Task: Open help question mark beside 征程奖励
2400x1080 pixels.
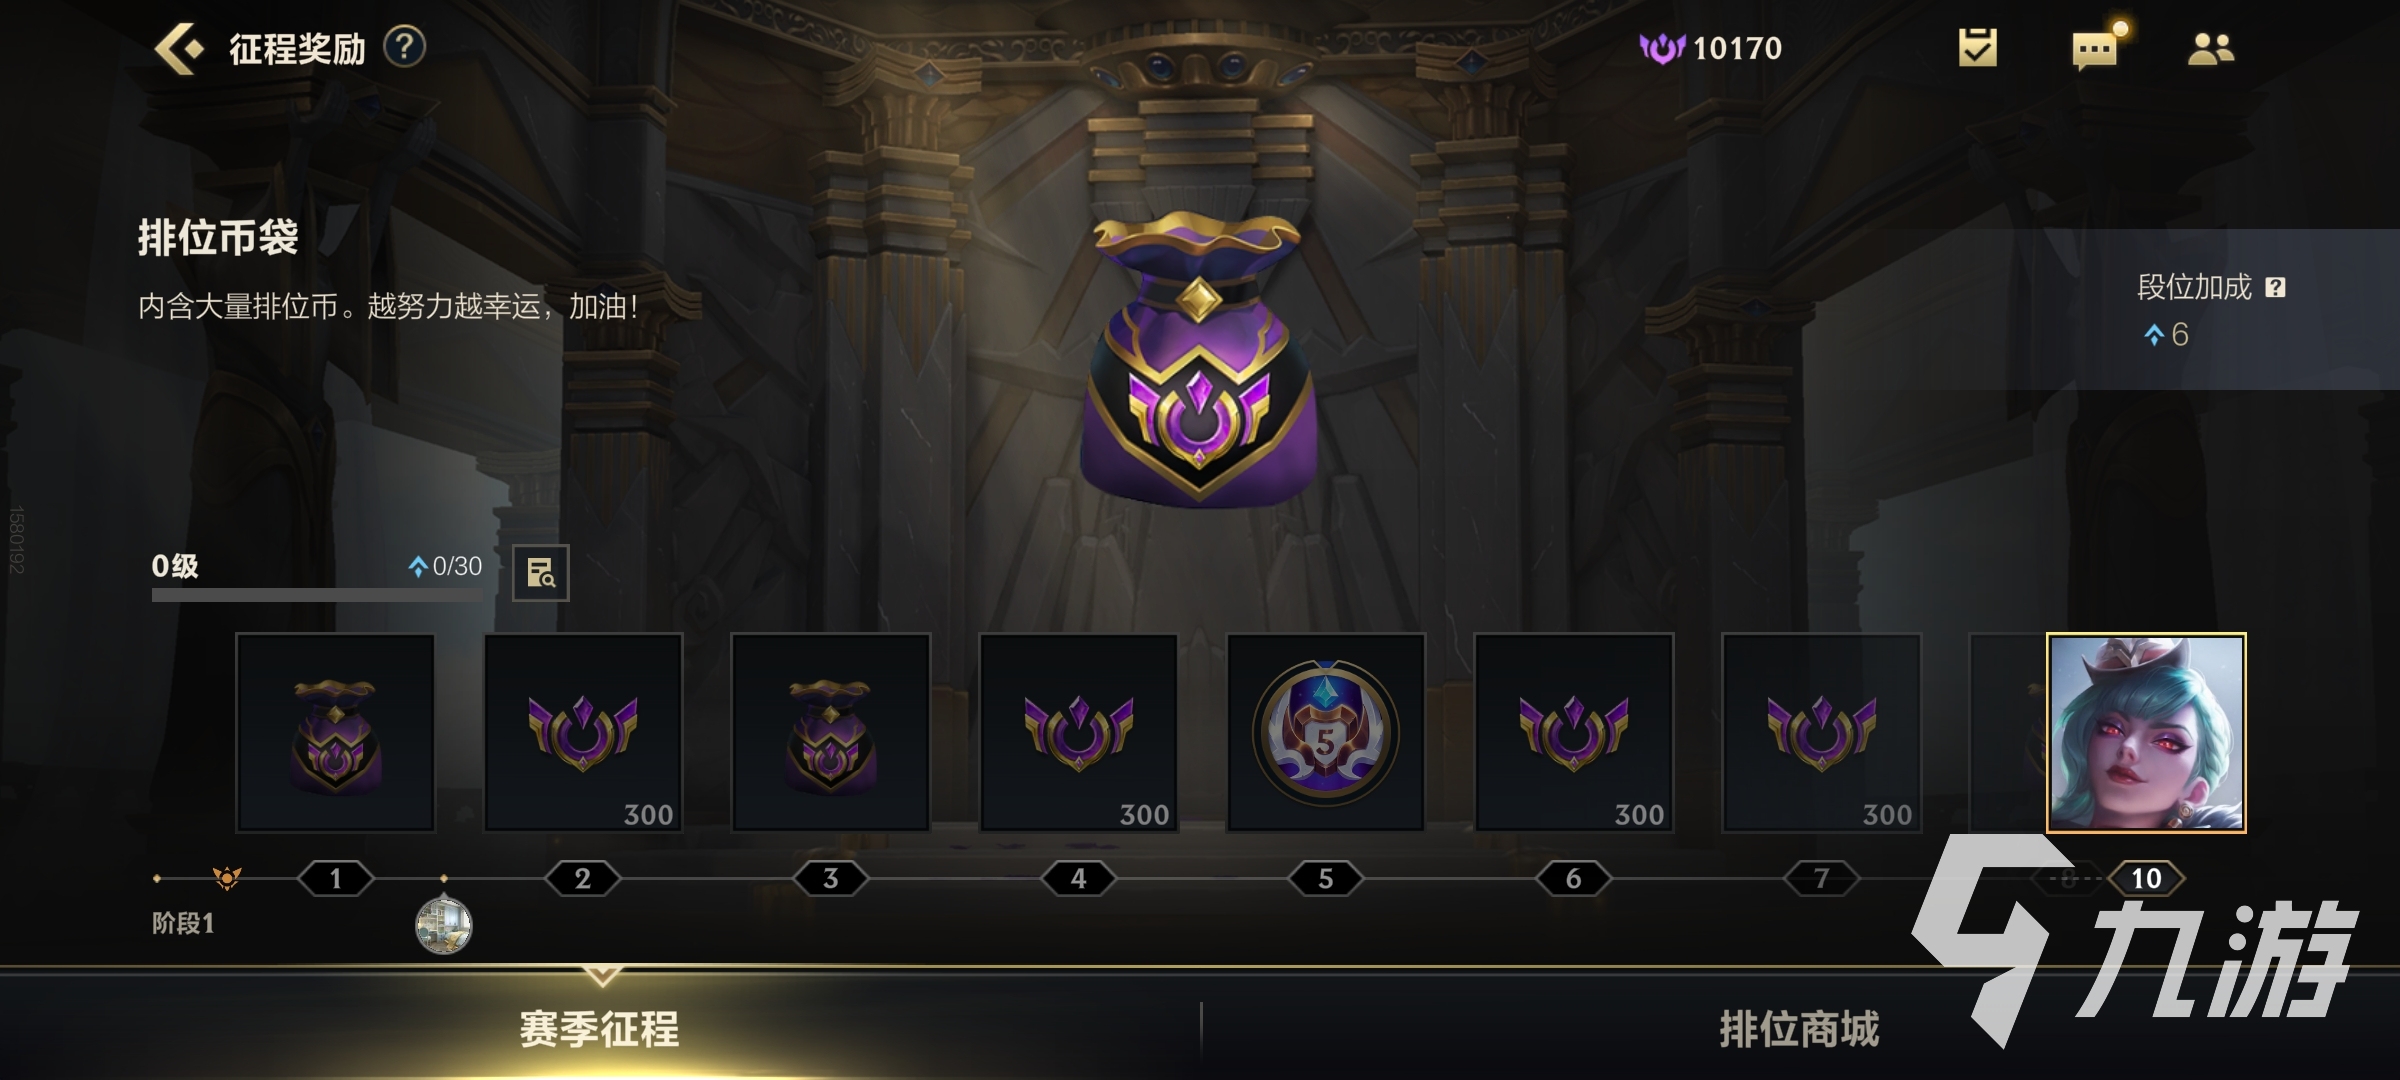Action: (x=405, y=47)
